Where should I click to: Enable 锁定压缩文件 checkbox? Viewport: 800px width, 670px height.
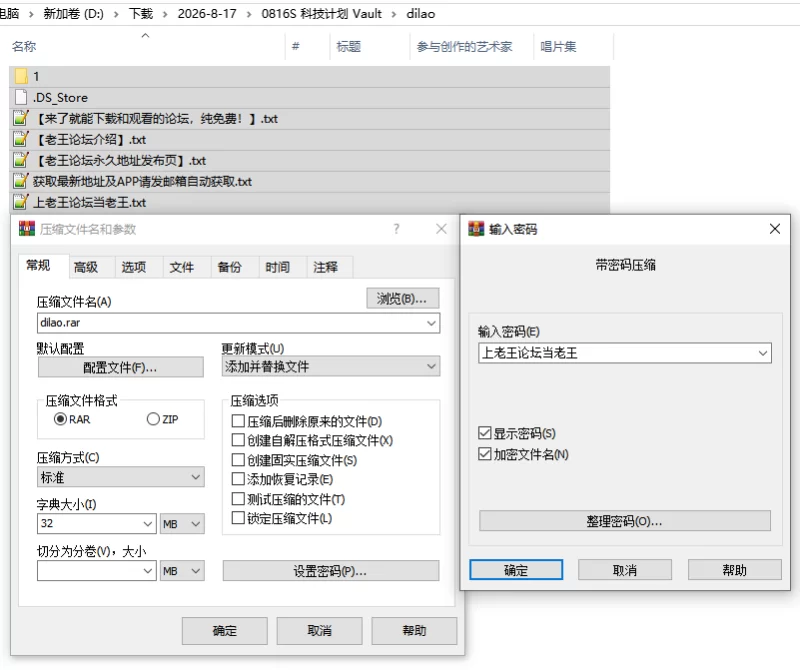coord(238,518)
